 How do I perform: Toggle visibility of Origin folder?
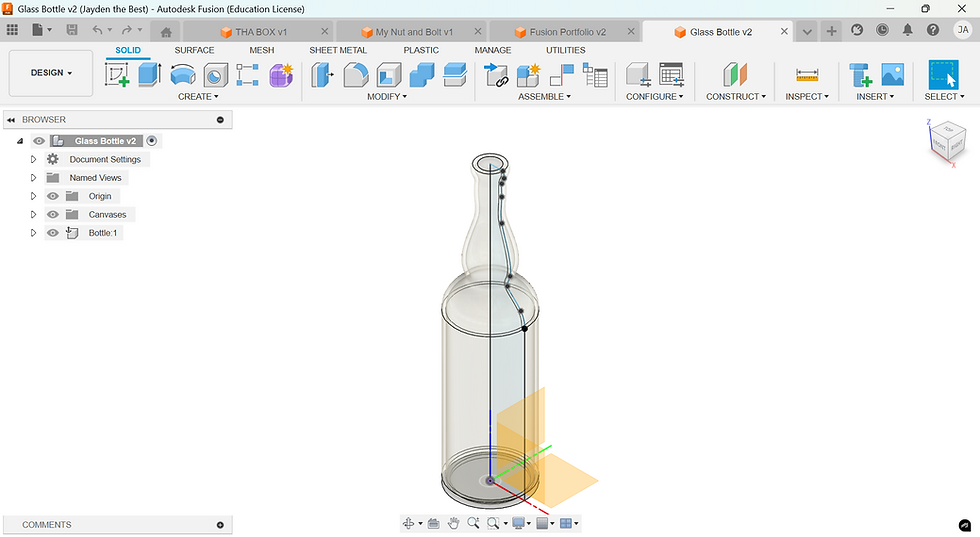52,196
